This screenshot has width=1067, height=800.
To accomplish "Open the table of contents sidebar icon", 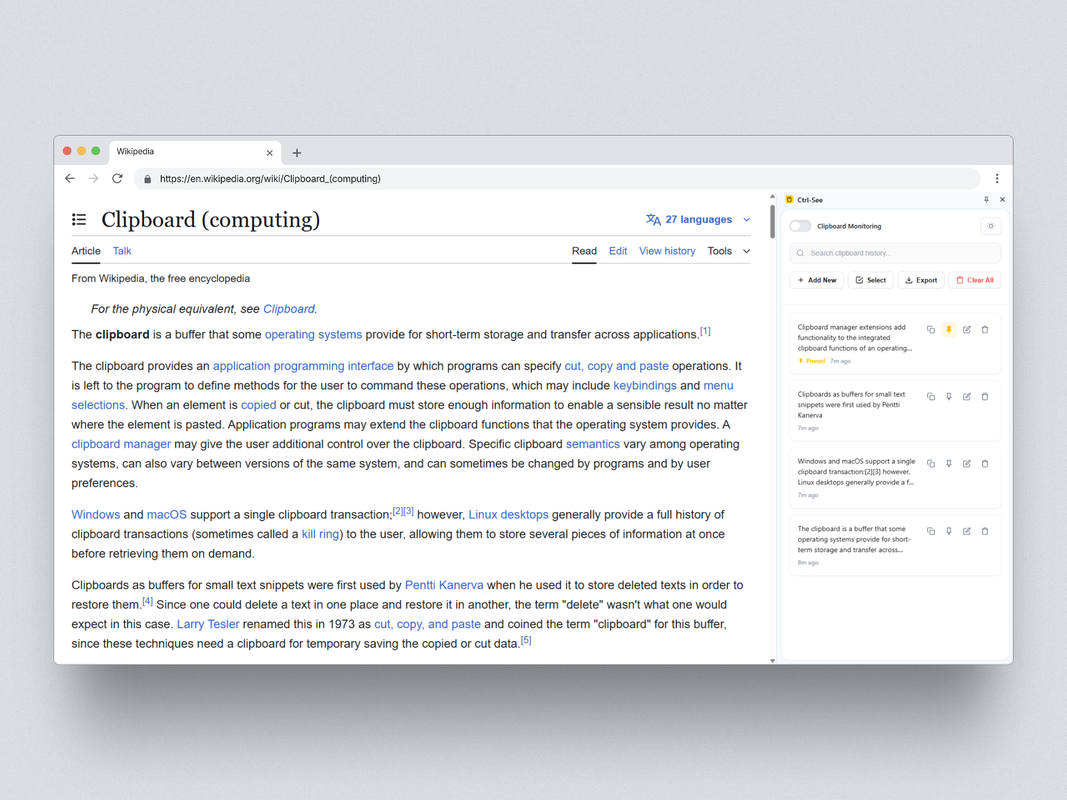I will [x=79, y=219].
